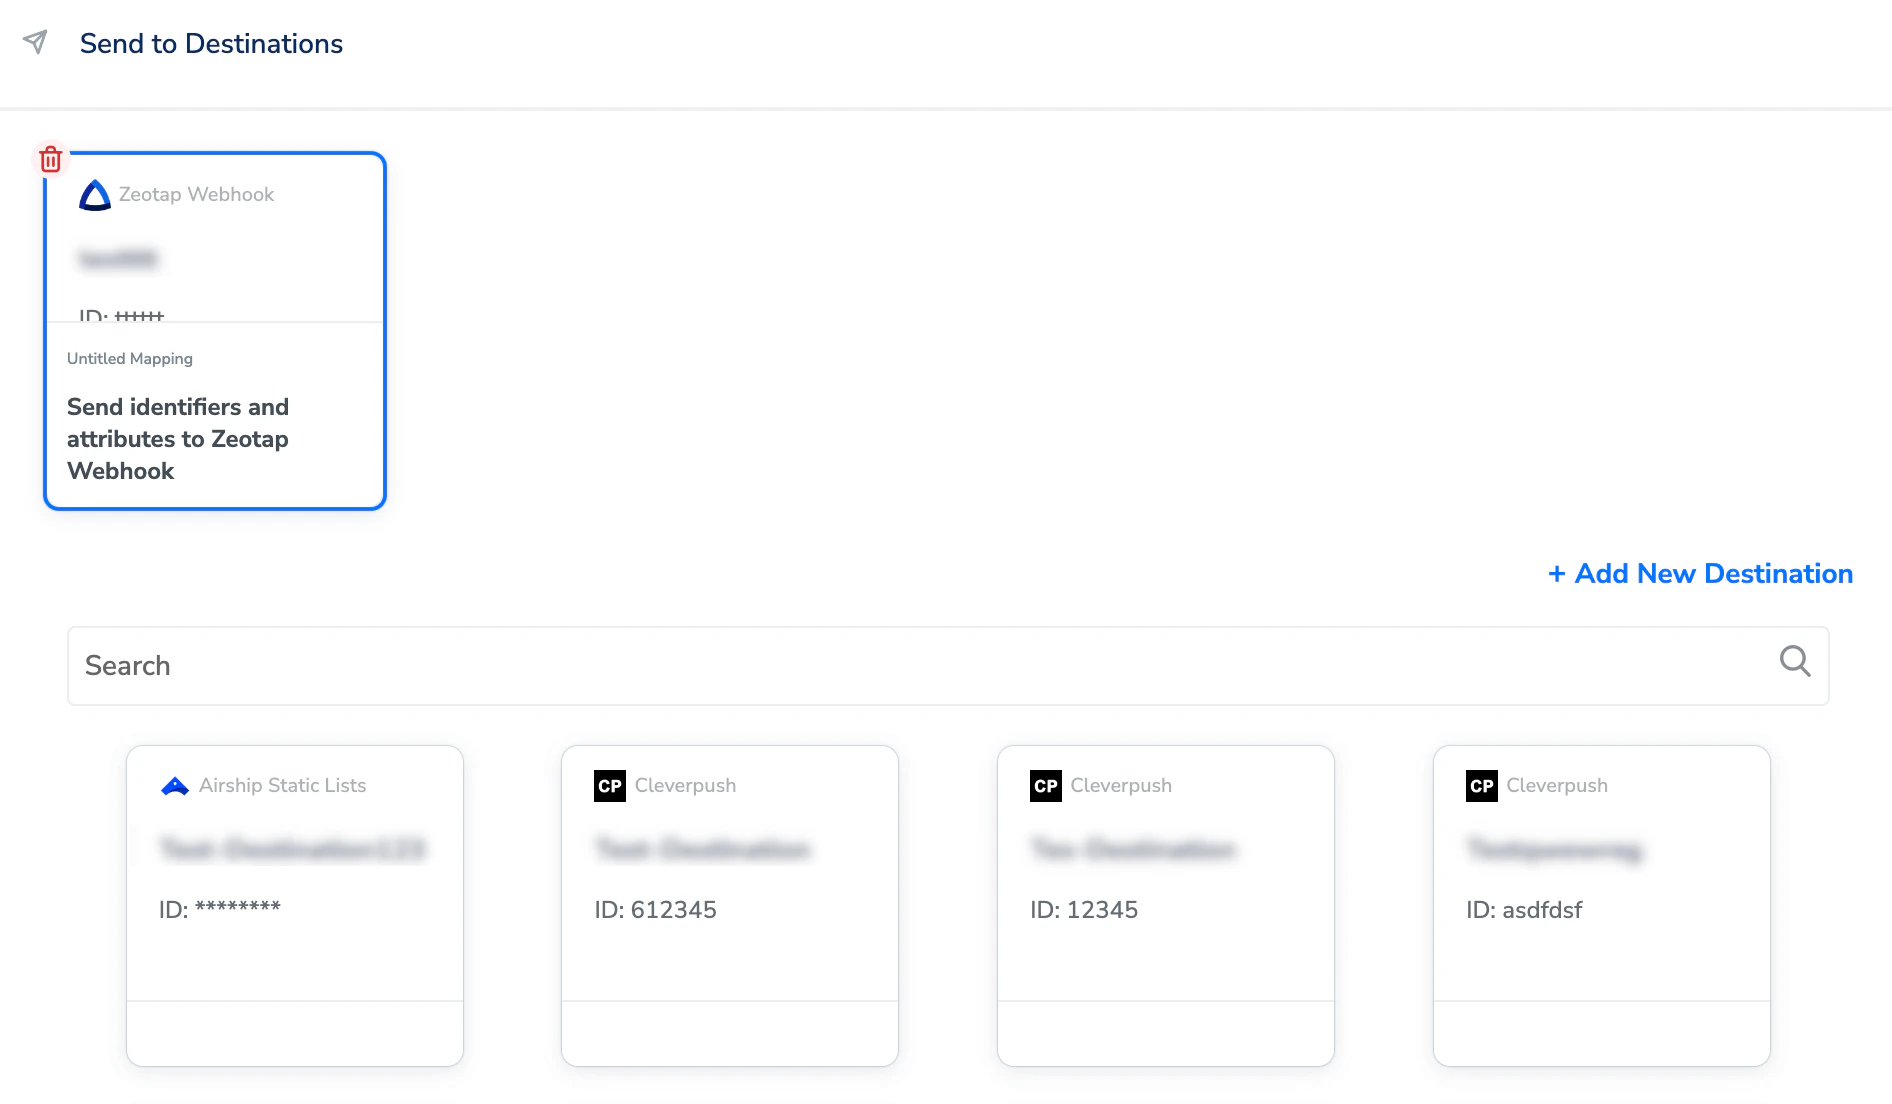Click CP logo on card ID asdfdsf

click(x=1482, y=786)
